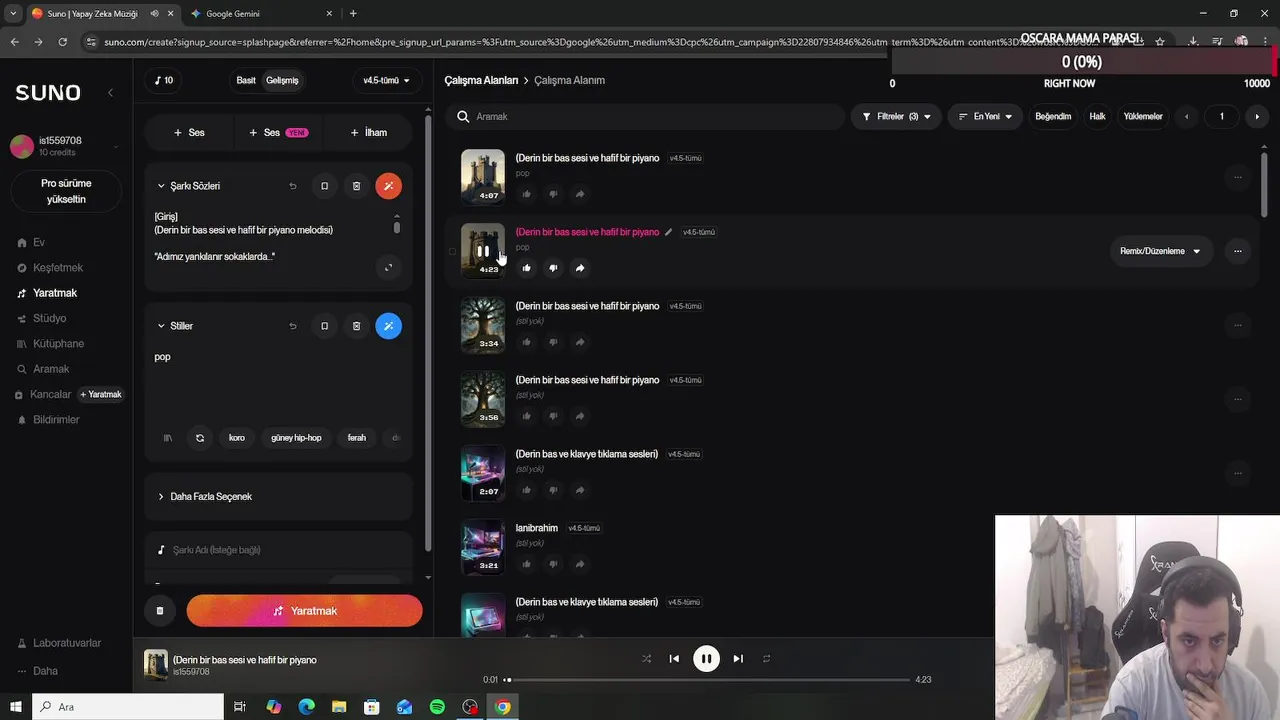Share the currently playing 4:23 song
The width and height of the screenshot is (1280, 720).
(580, 268)
